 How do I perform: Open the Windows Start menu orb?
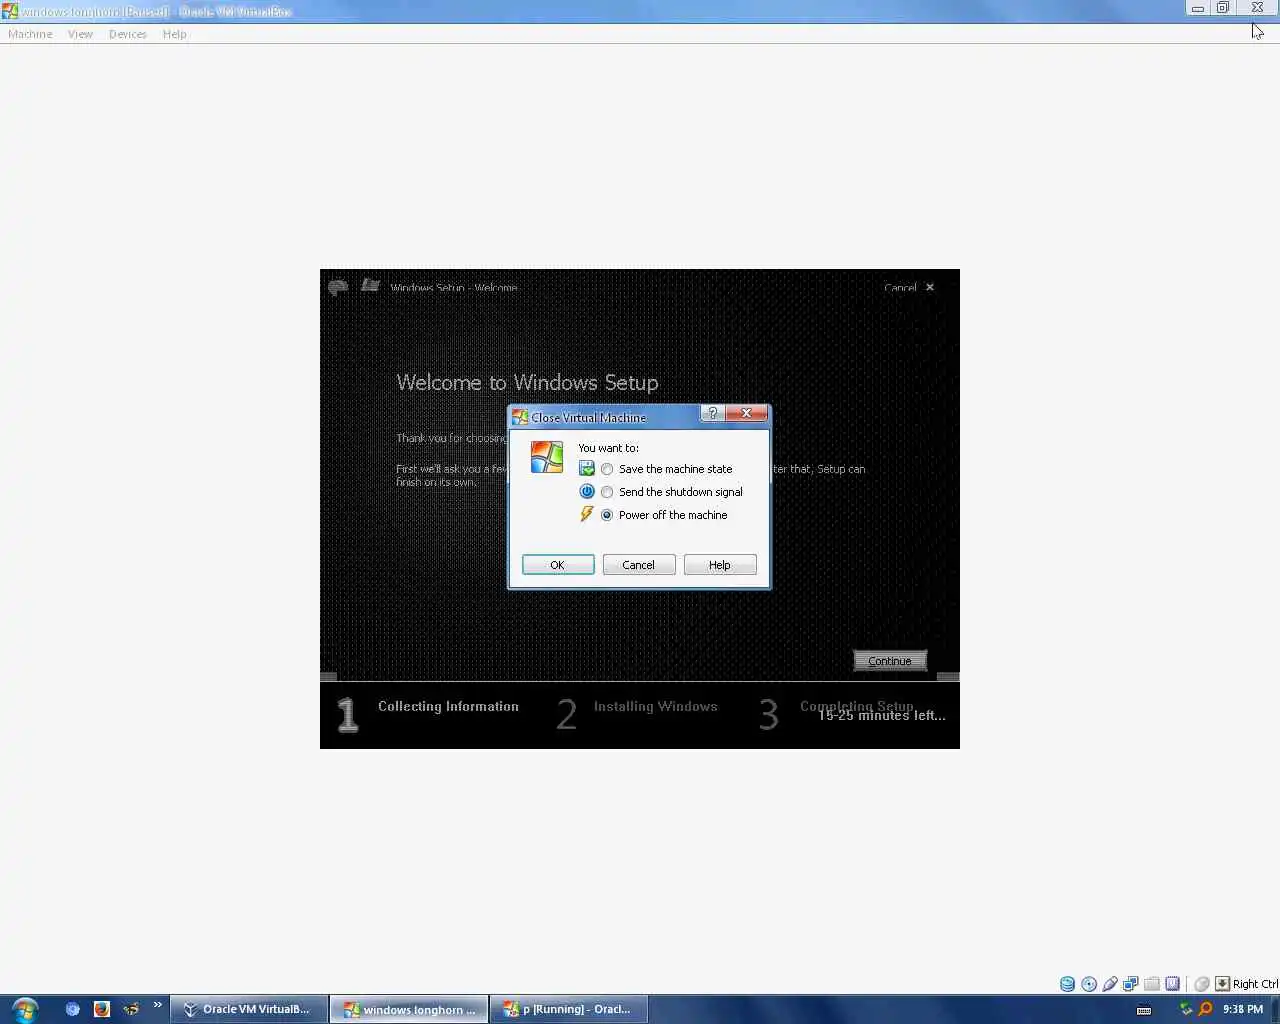tap(25, 1009)
